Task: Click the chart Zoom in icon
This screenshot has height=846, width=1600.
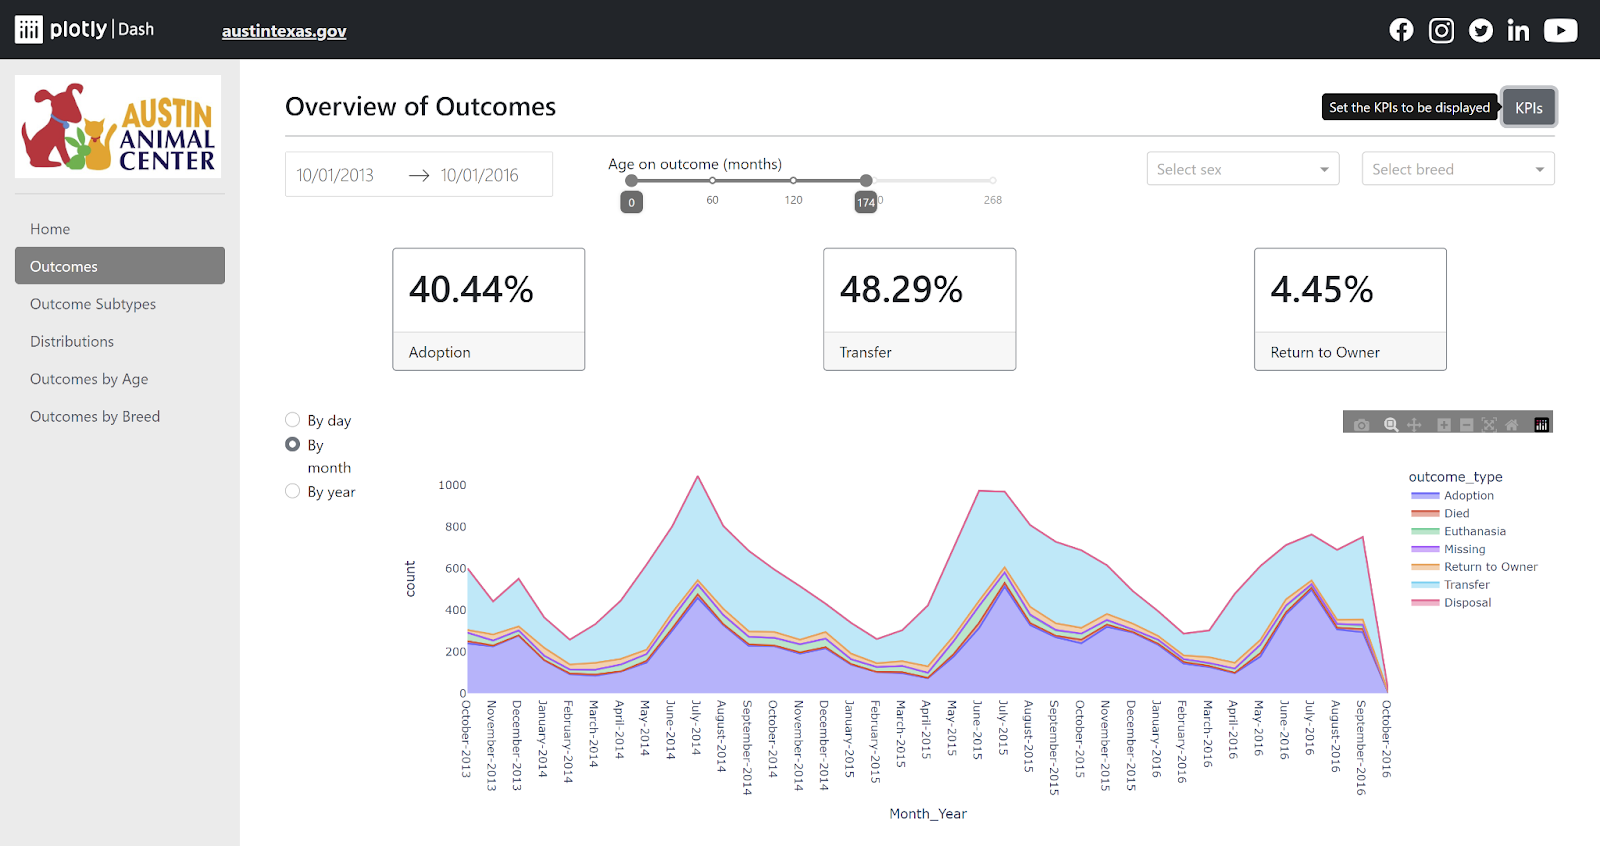Action: click(1444, 425)
